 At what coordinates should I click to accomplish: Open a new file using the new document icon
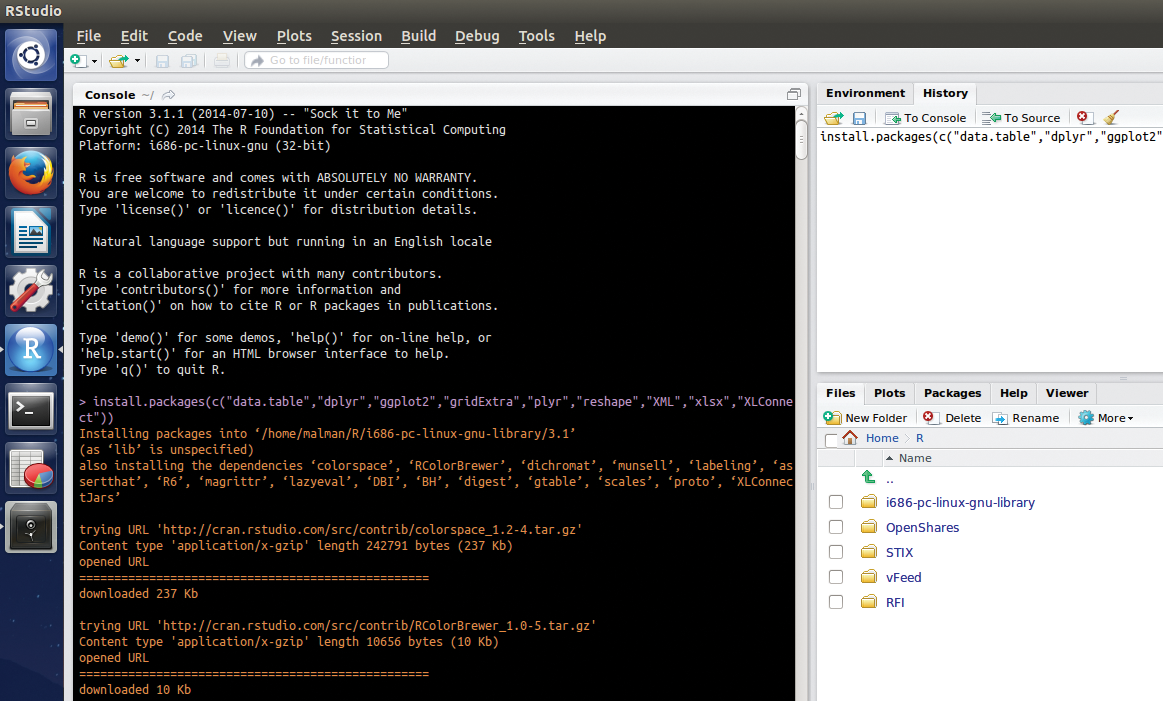78,60
